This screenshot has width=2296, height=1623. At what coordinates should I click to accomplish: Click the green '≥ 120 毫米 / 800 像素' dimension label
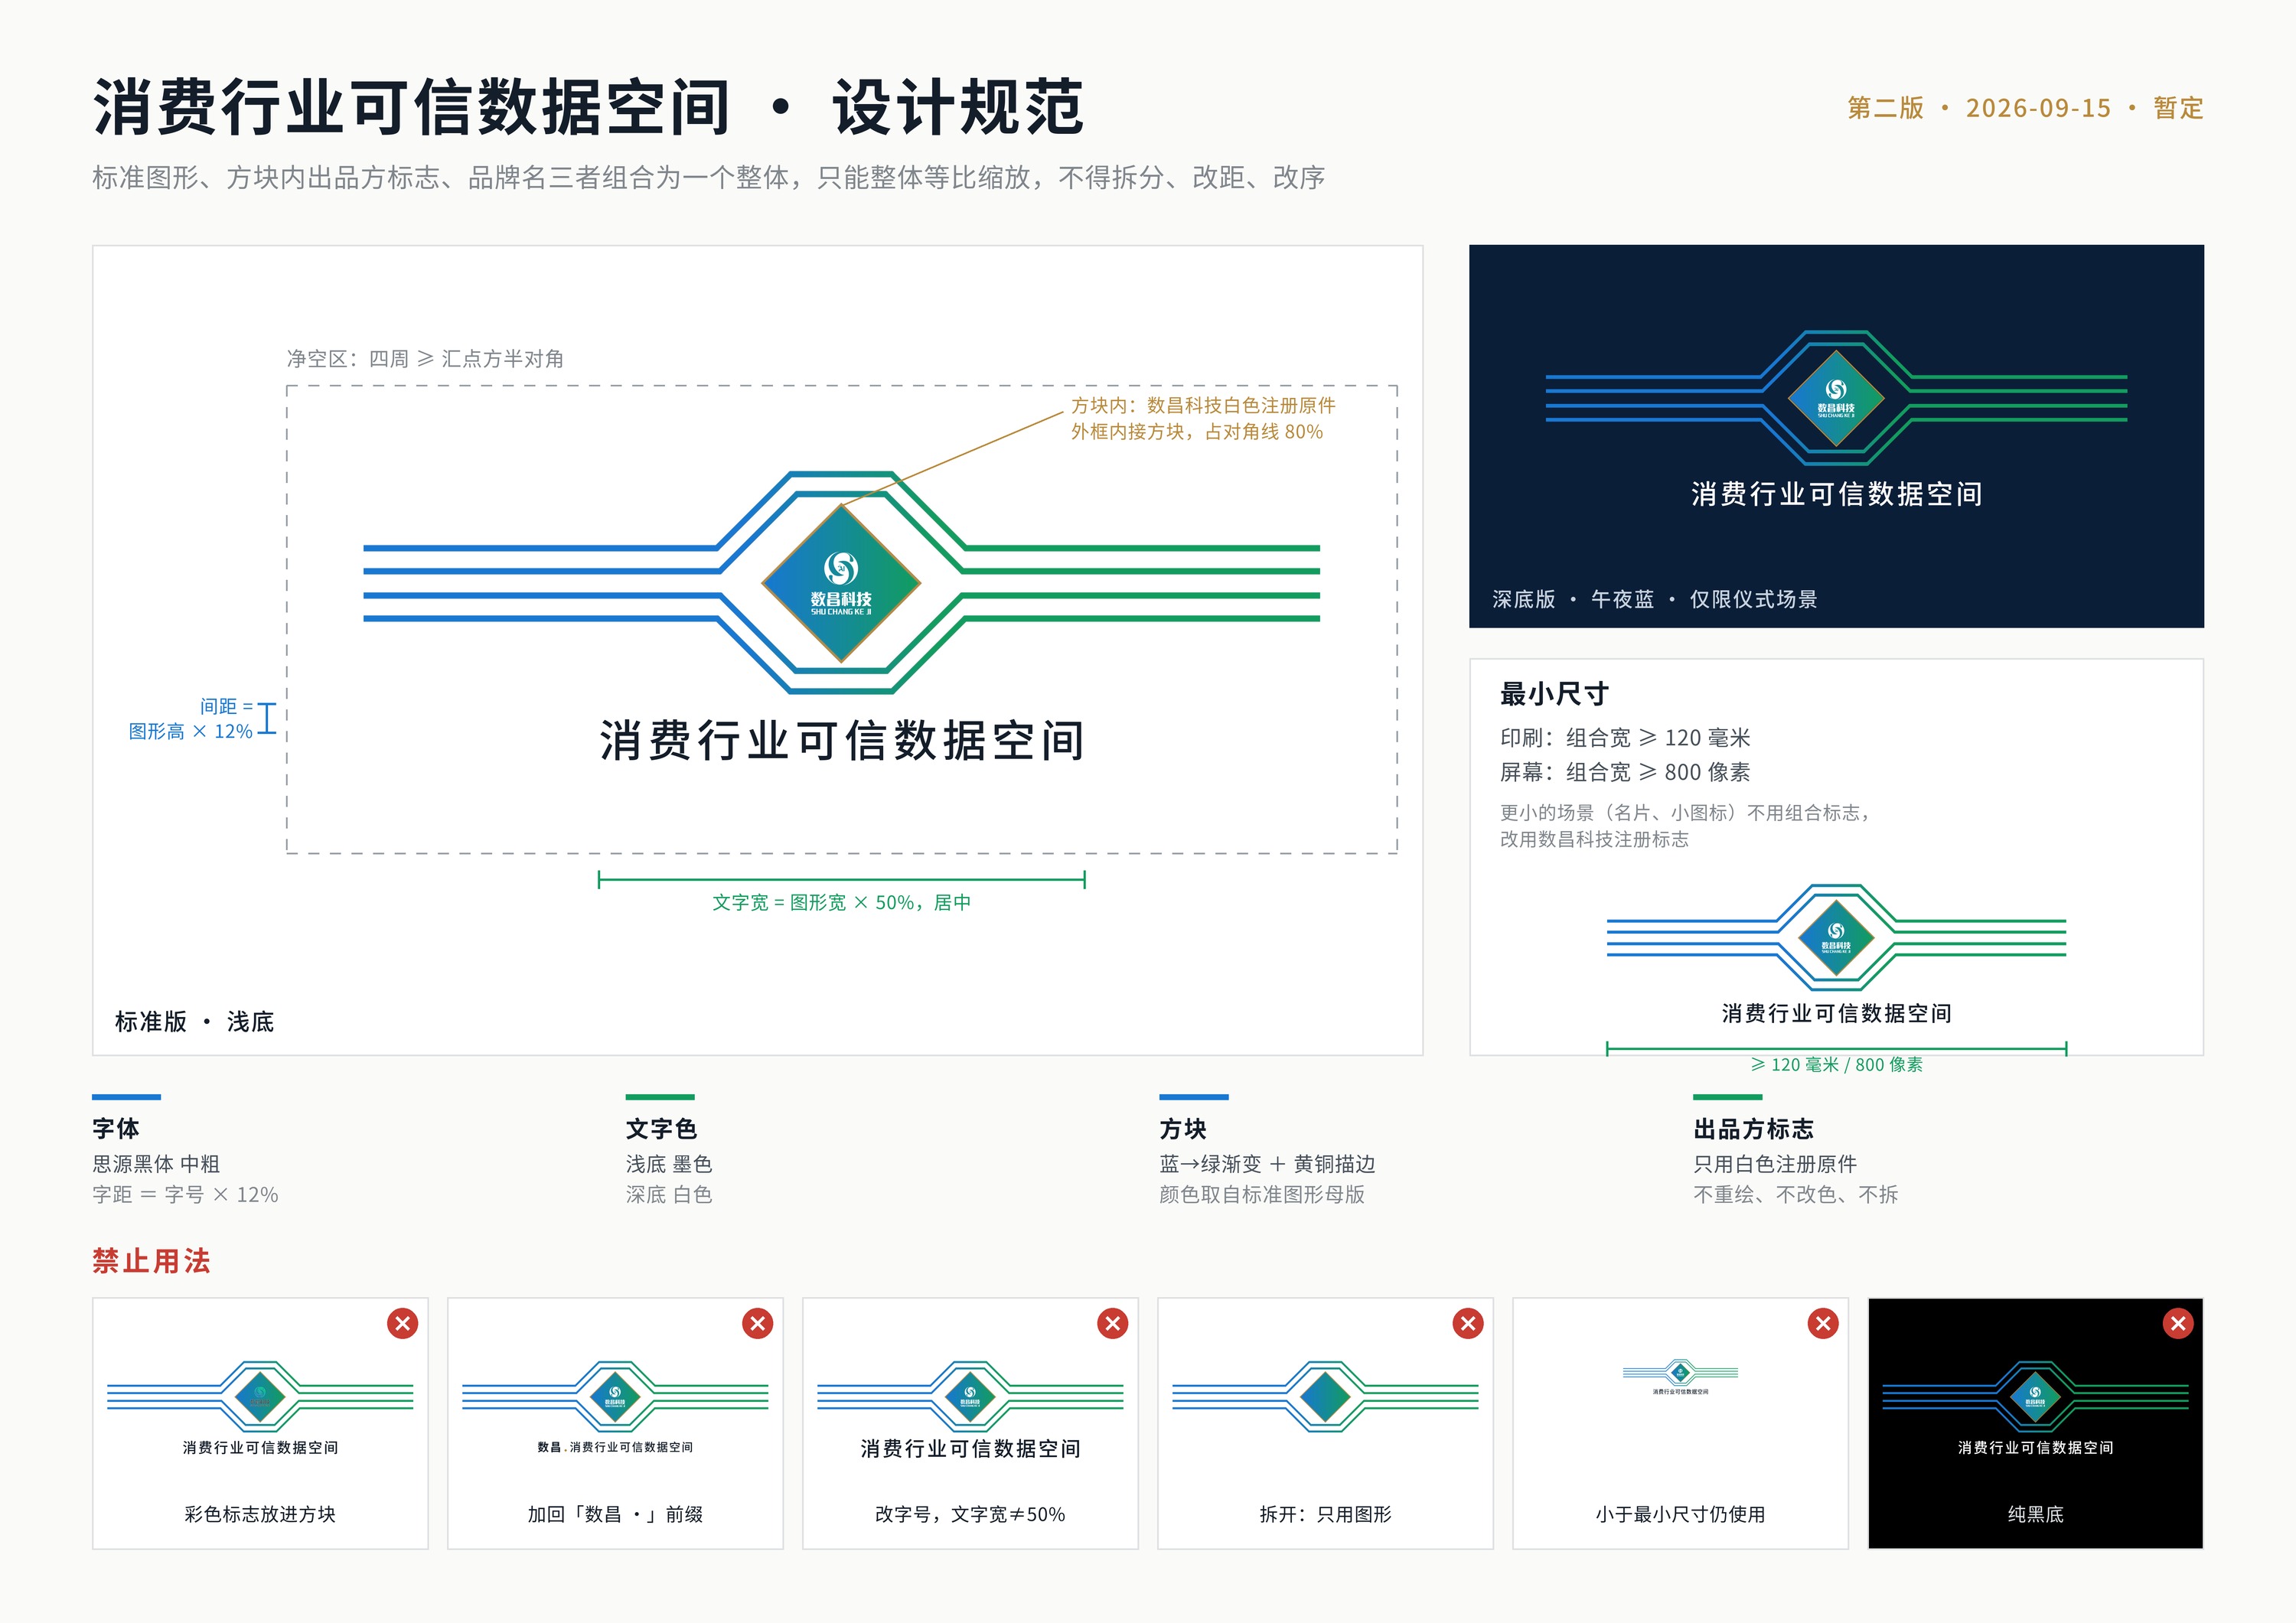click(x=1836, y=1064)
